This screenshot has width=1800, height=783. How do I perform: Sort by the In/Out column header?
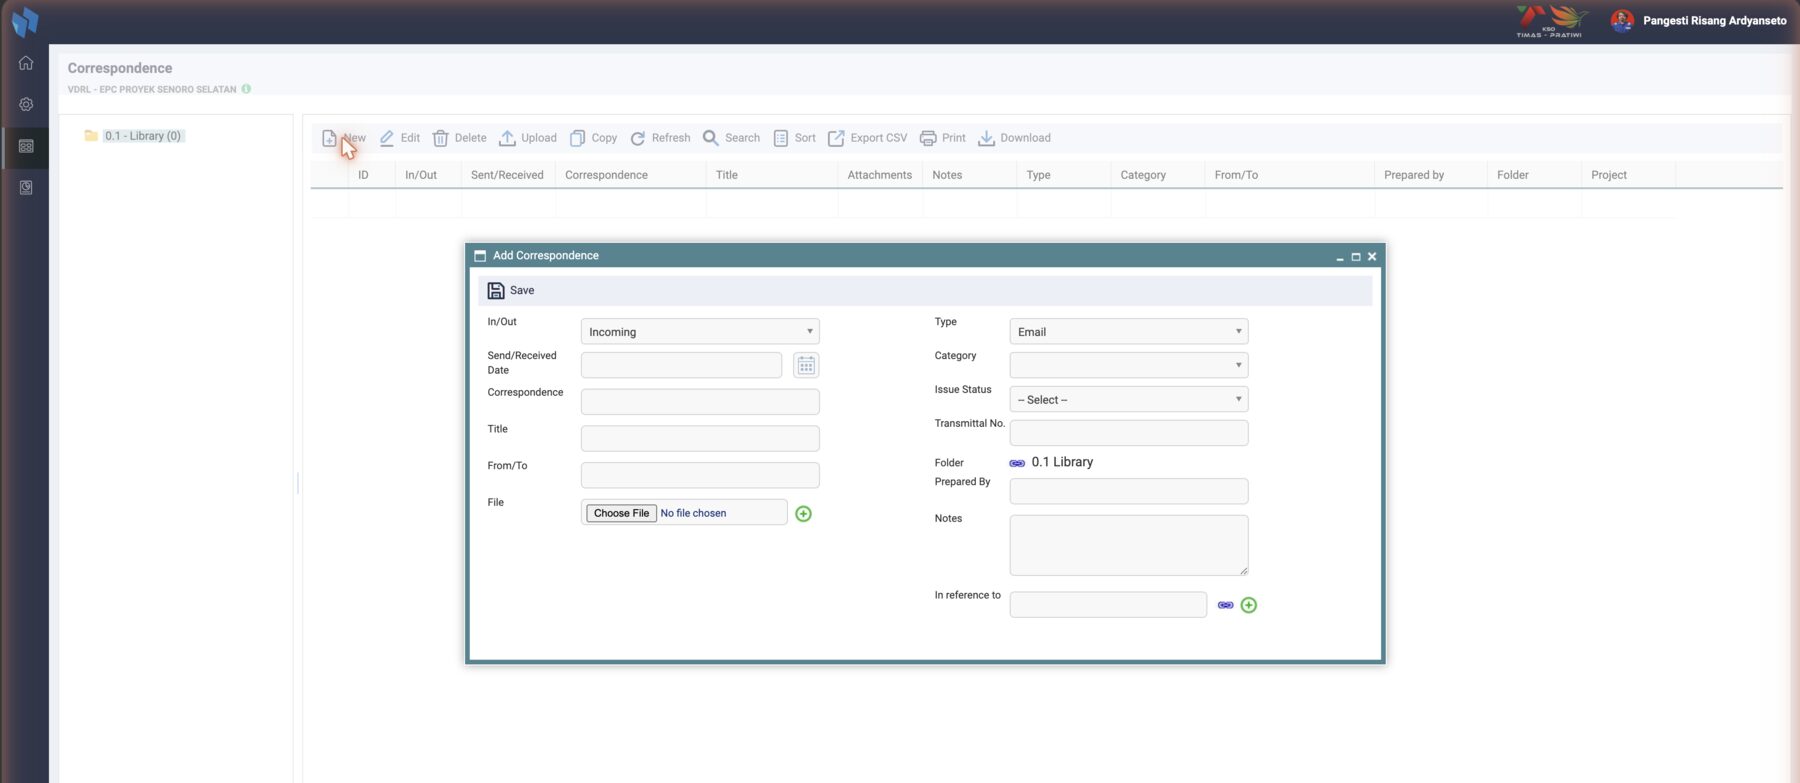point(421,175)
